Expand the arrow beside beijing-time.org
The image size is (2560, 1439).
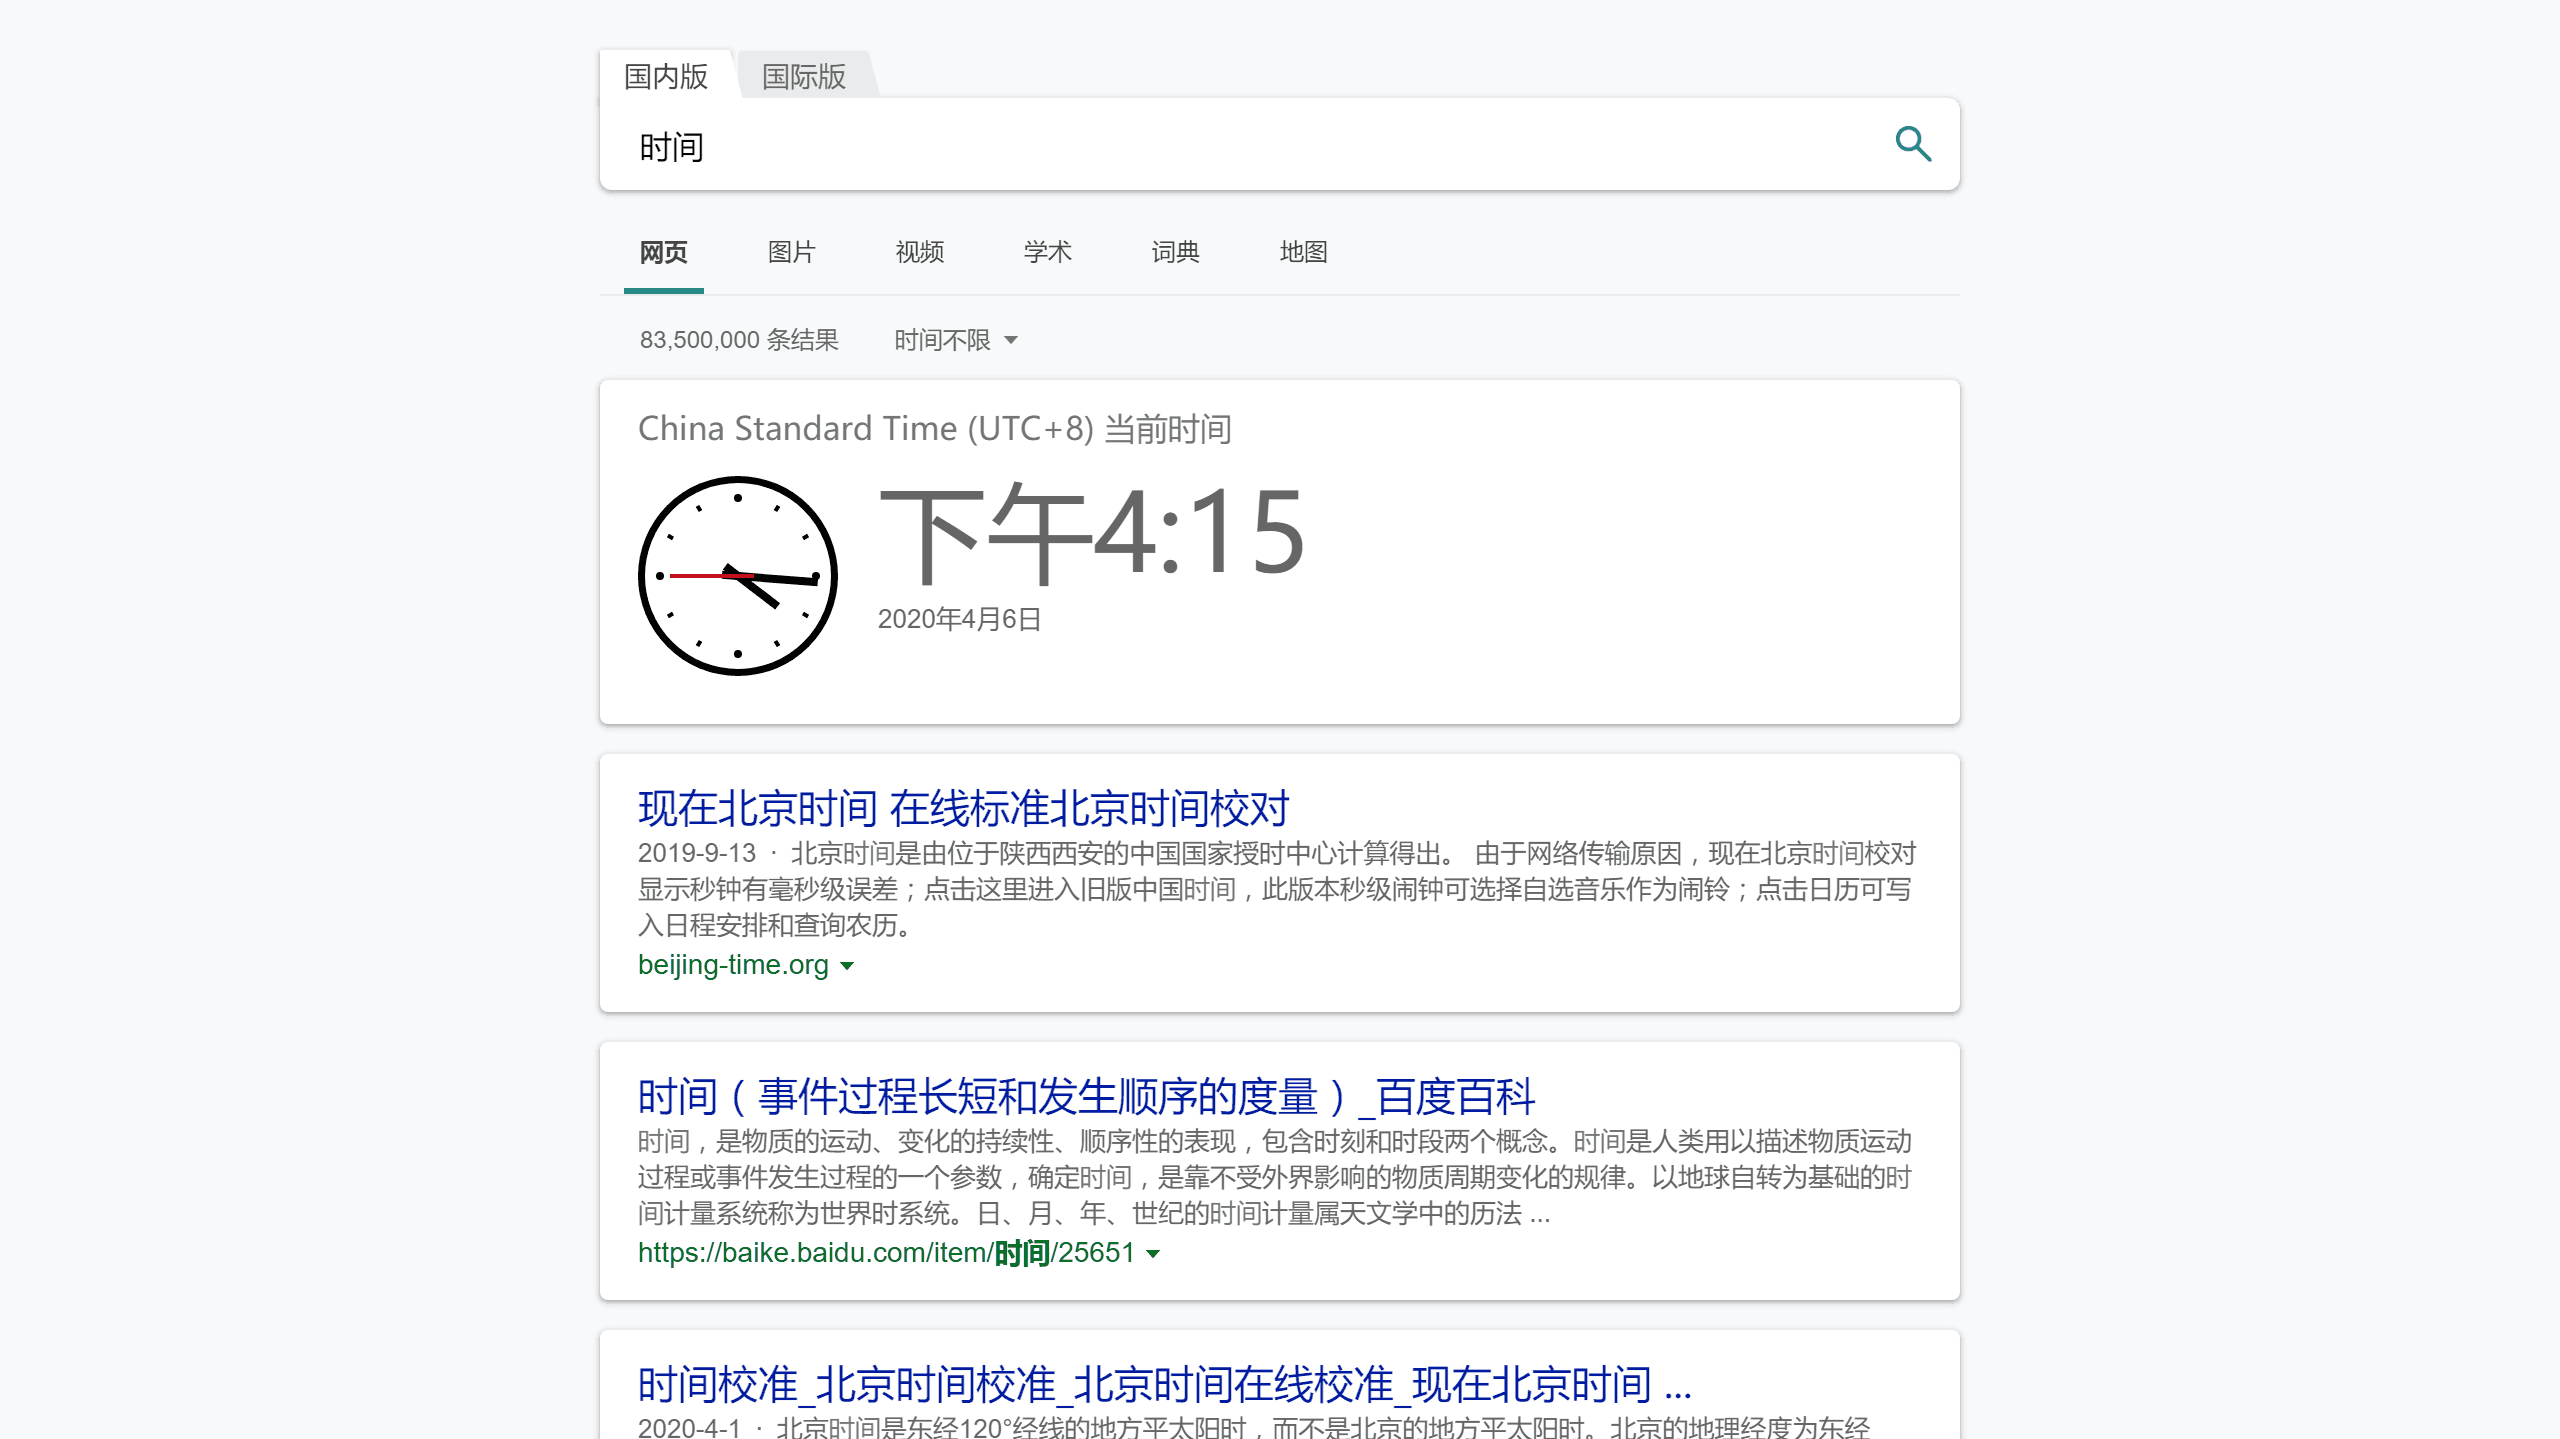pos(847,966)
